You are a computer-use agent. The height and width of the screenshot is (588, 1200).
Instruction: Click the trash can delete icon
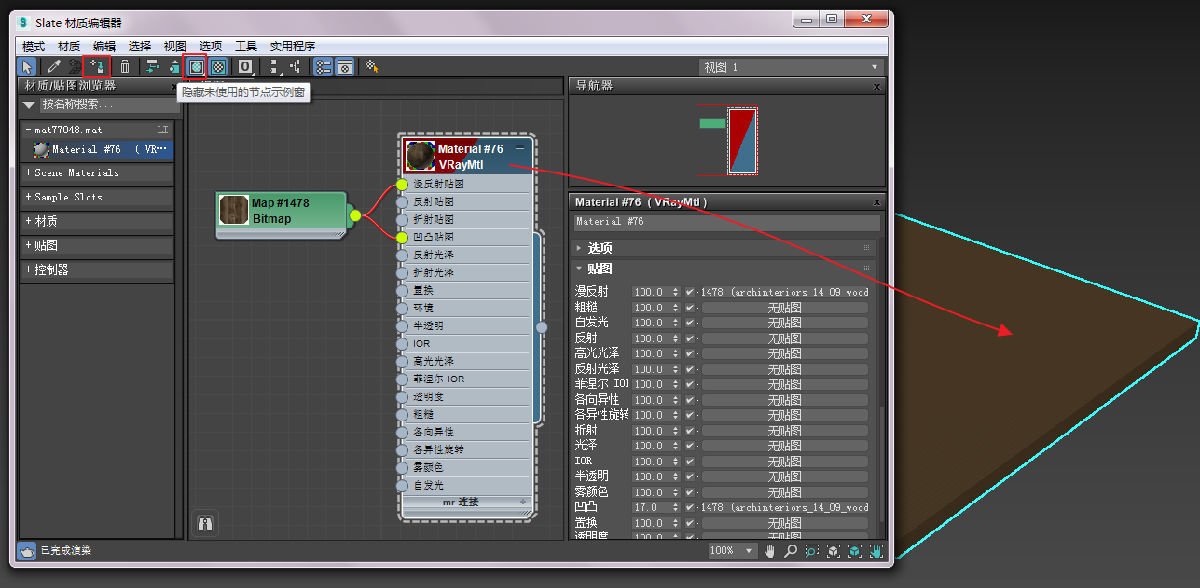(125, 67)
